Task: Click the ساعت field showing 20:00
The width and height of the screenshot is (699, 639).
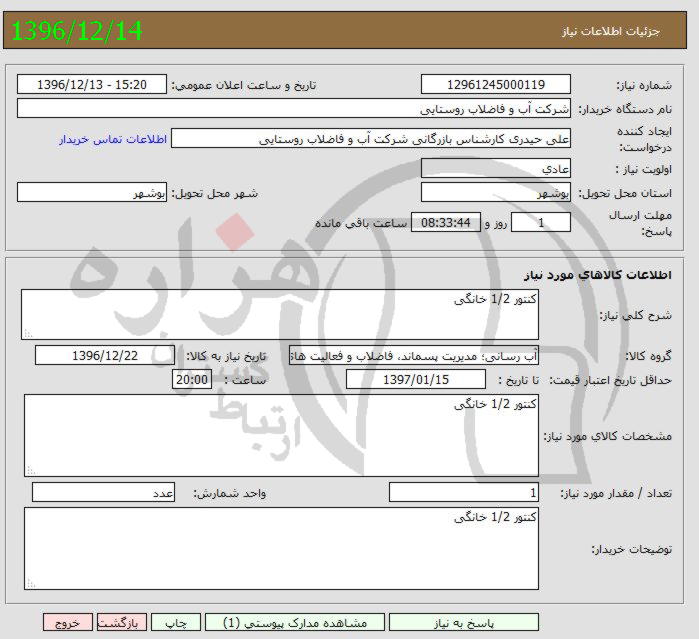Action: click(x=192, y=379)
